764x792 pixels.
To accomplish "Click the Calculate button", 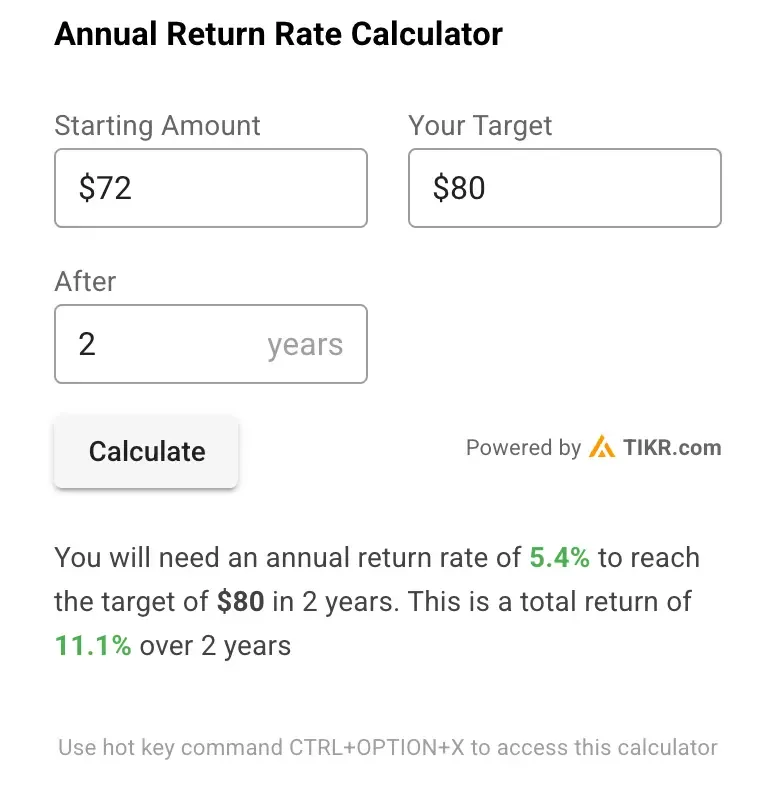I will click(x=146, y=451).
